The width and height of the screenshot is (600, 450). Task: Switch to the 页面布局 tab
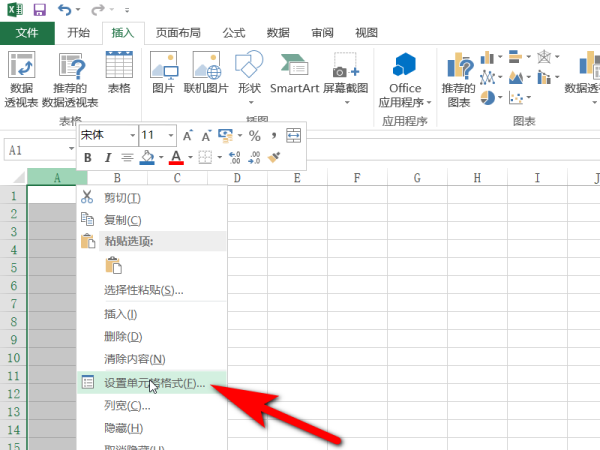[178, 33]
